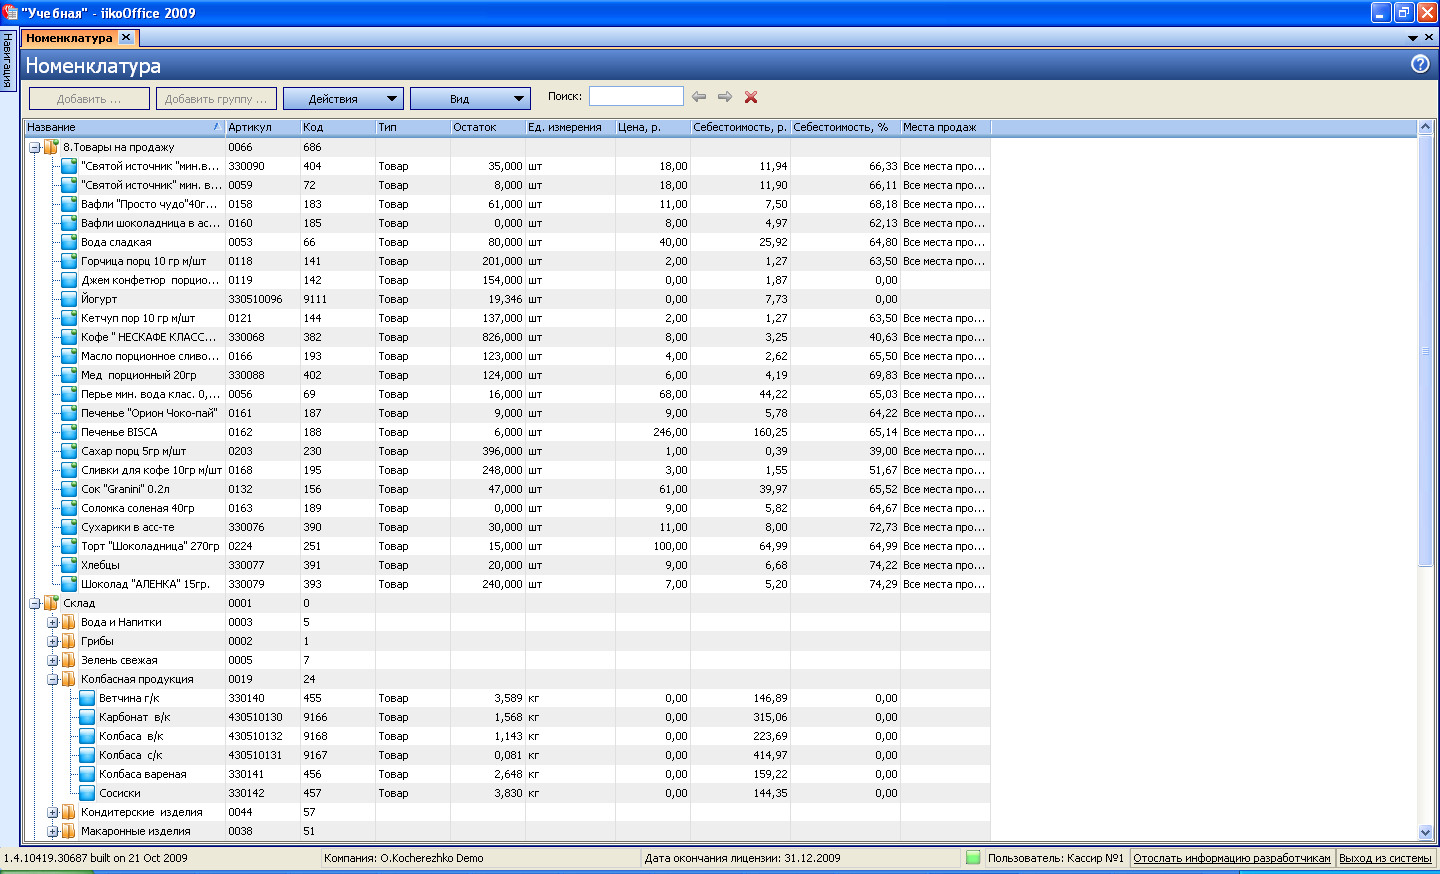Open the help question mark icon
The width and height of the screenshot is (1440, 874).
[1420, 64]
